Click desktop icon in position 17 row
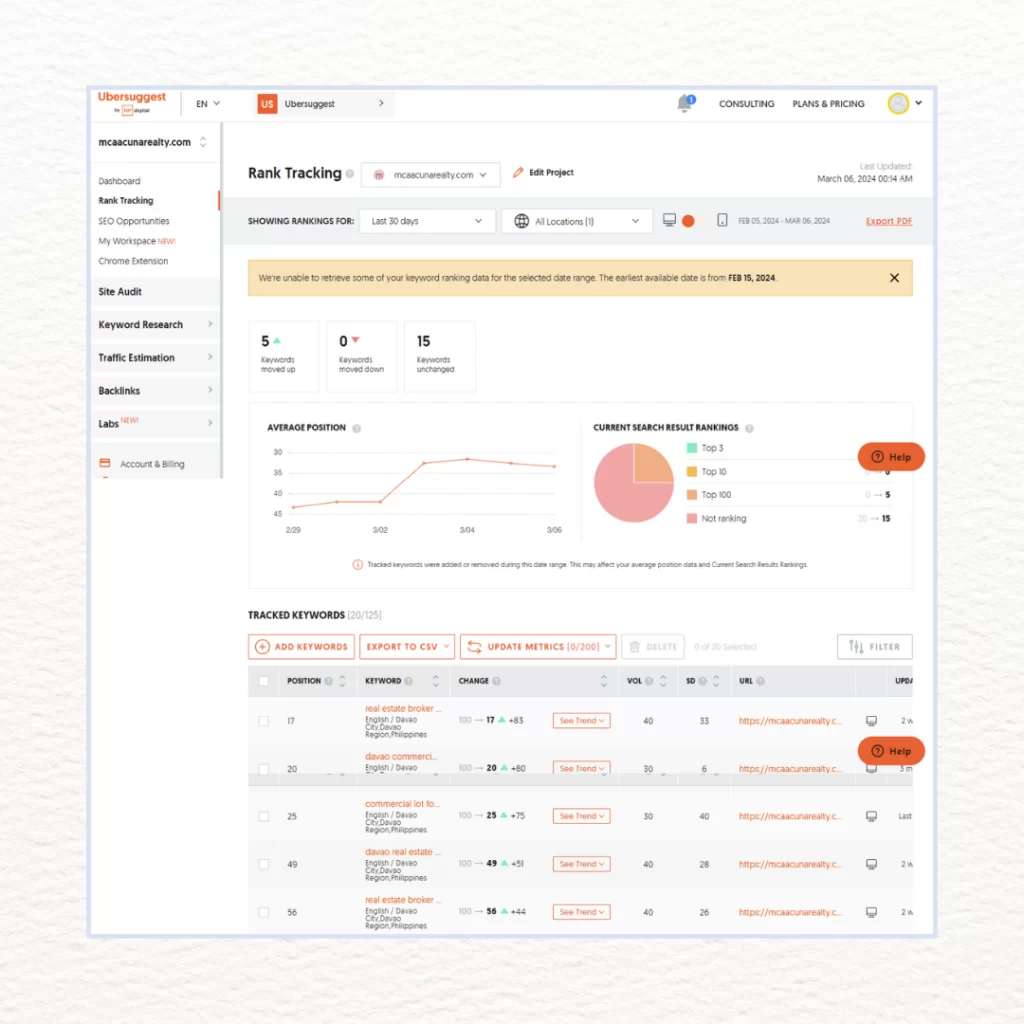 871,721
